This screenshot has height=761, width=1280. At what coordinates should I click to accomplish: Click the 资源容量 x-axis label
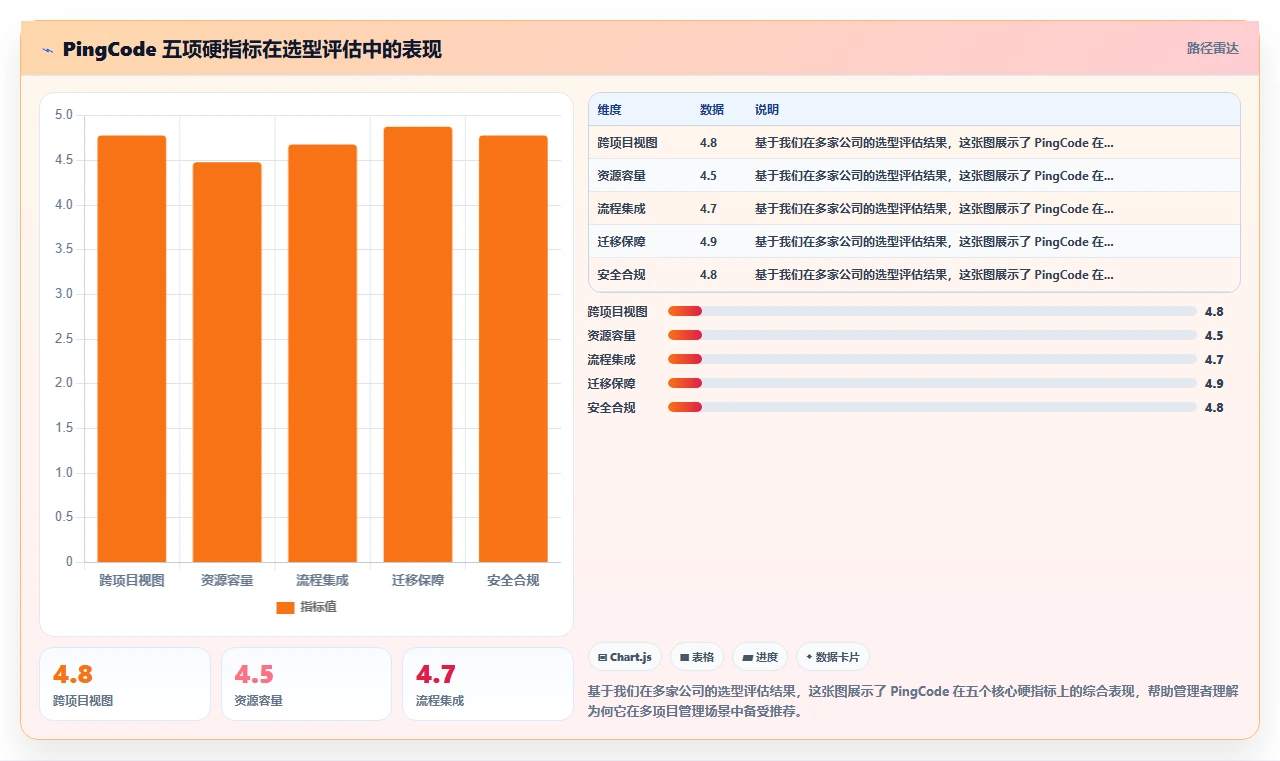click(227, 580)
